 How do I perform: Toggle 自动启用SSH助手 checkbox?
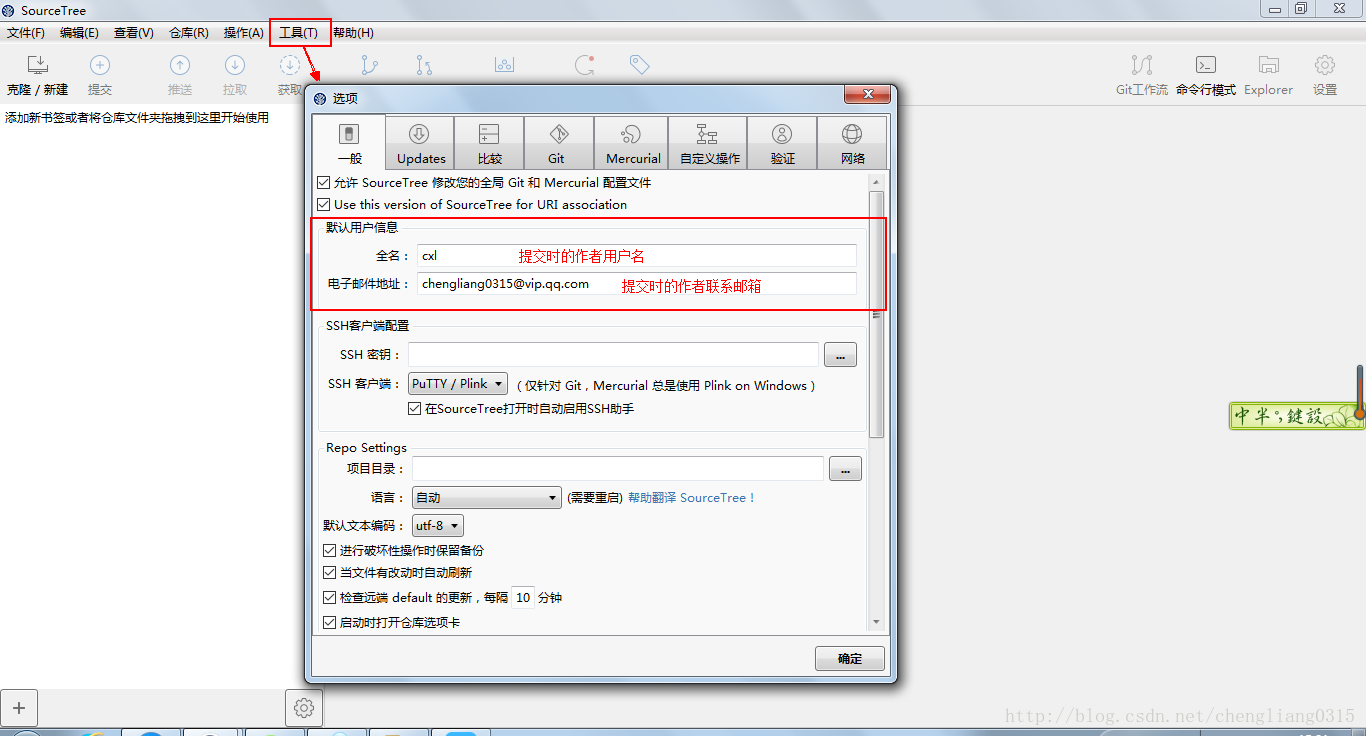[415, 409]
